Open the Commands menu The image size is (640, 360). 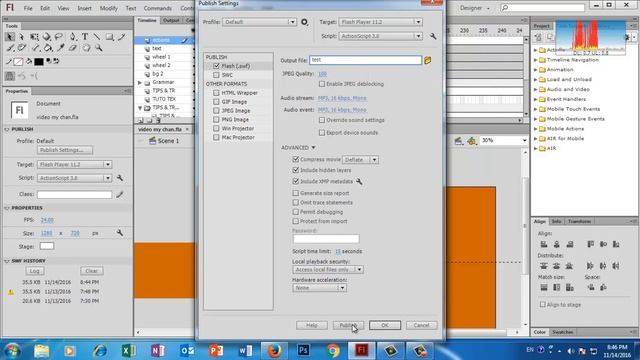pos(158,8)
